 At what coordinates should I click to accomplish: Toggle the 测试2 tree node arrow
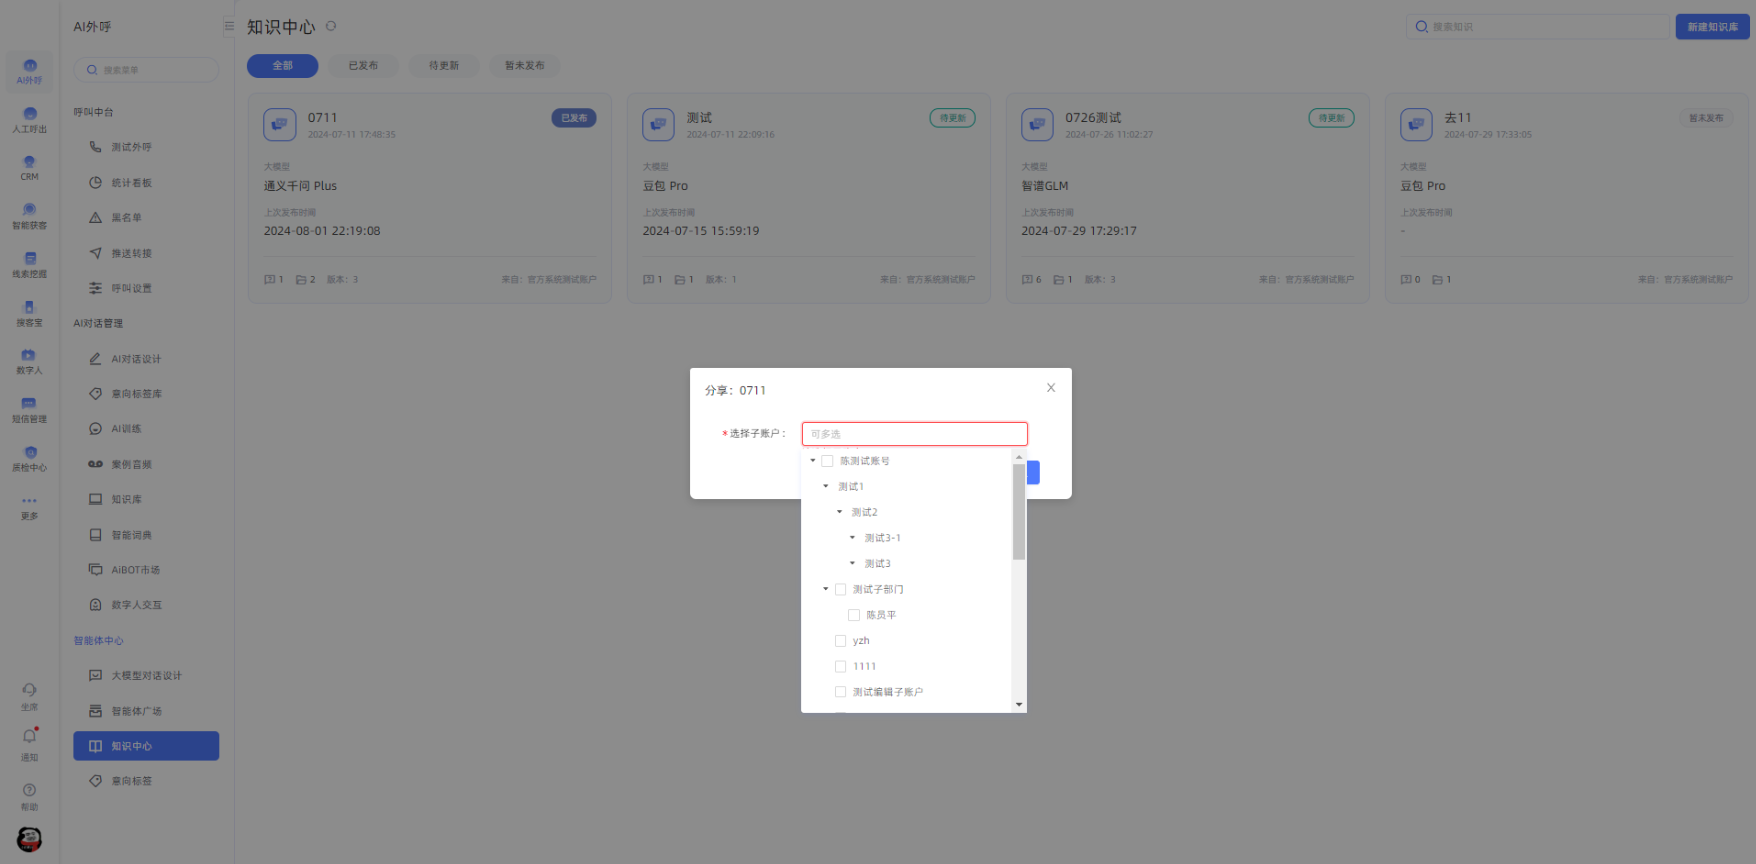pyautogui.click(x=839, y=512)
